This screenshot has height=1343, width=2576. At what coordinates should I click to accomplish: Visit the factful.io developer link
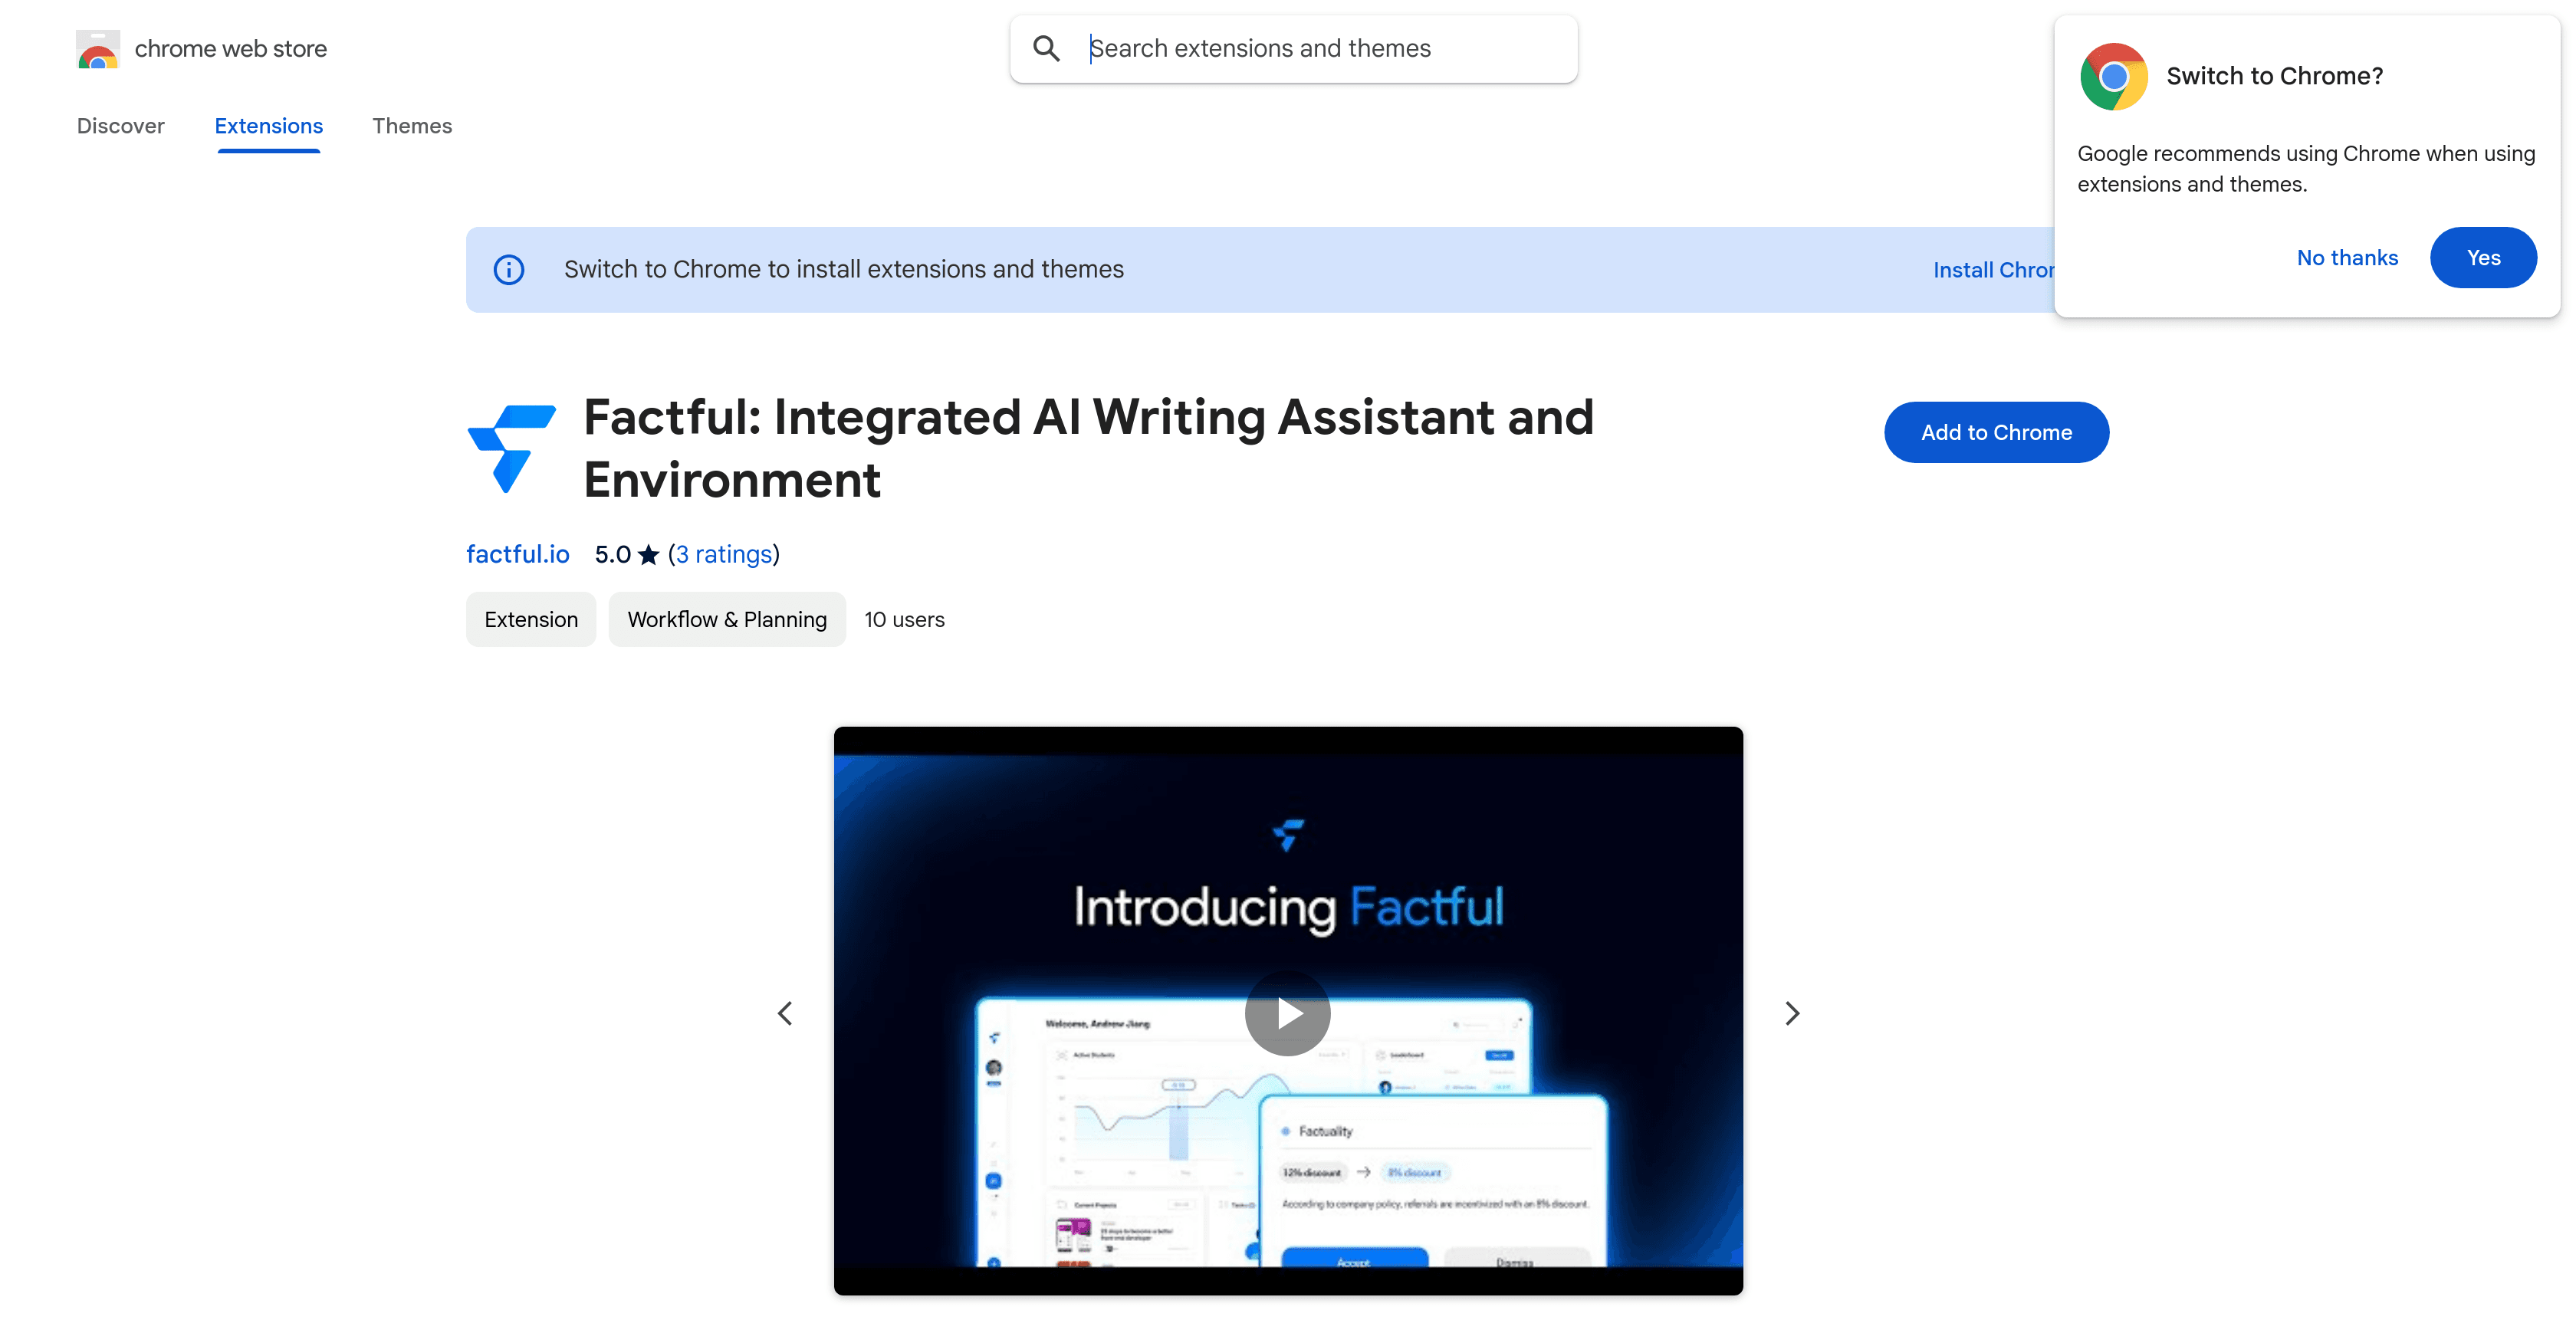coord(517,553)
